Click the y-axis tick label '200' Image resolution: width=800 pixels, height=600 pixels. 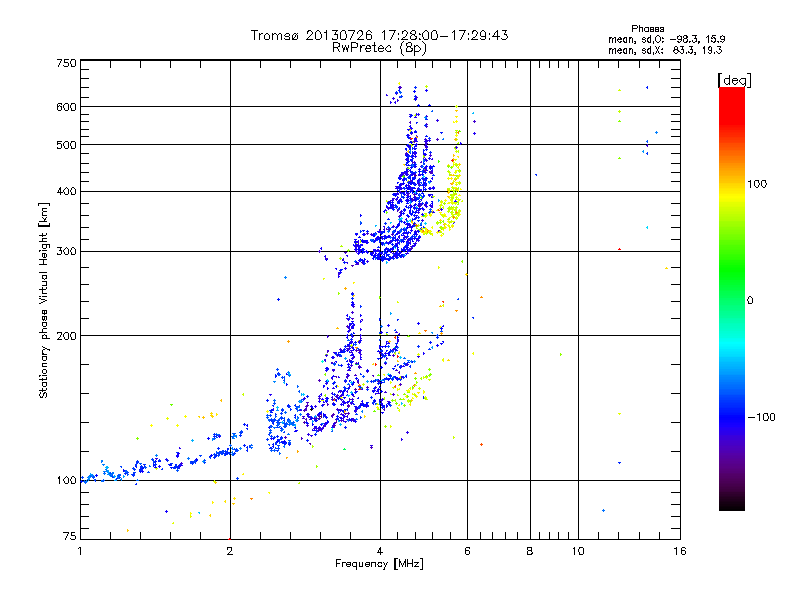(x=67, y=336)
